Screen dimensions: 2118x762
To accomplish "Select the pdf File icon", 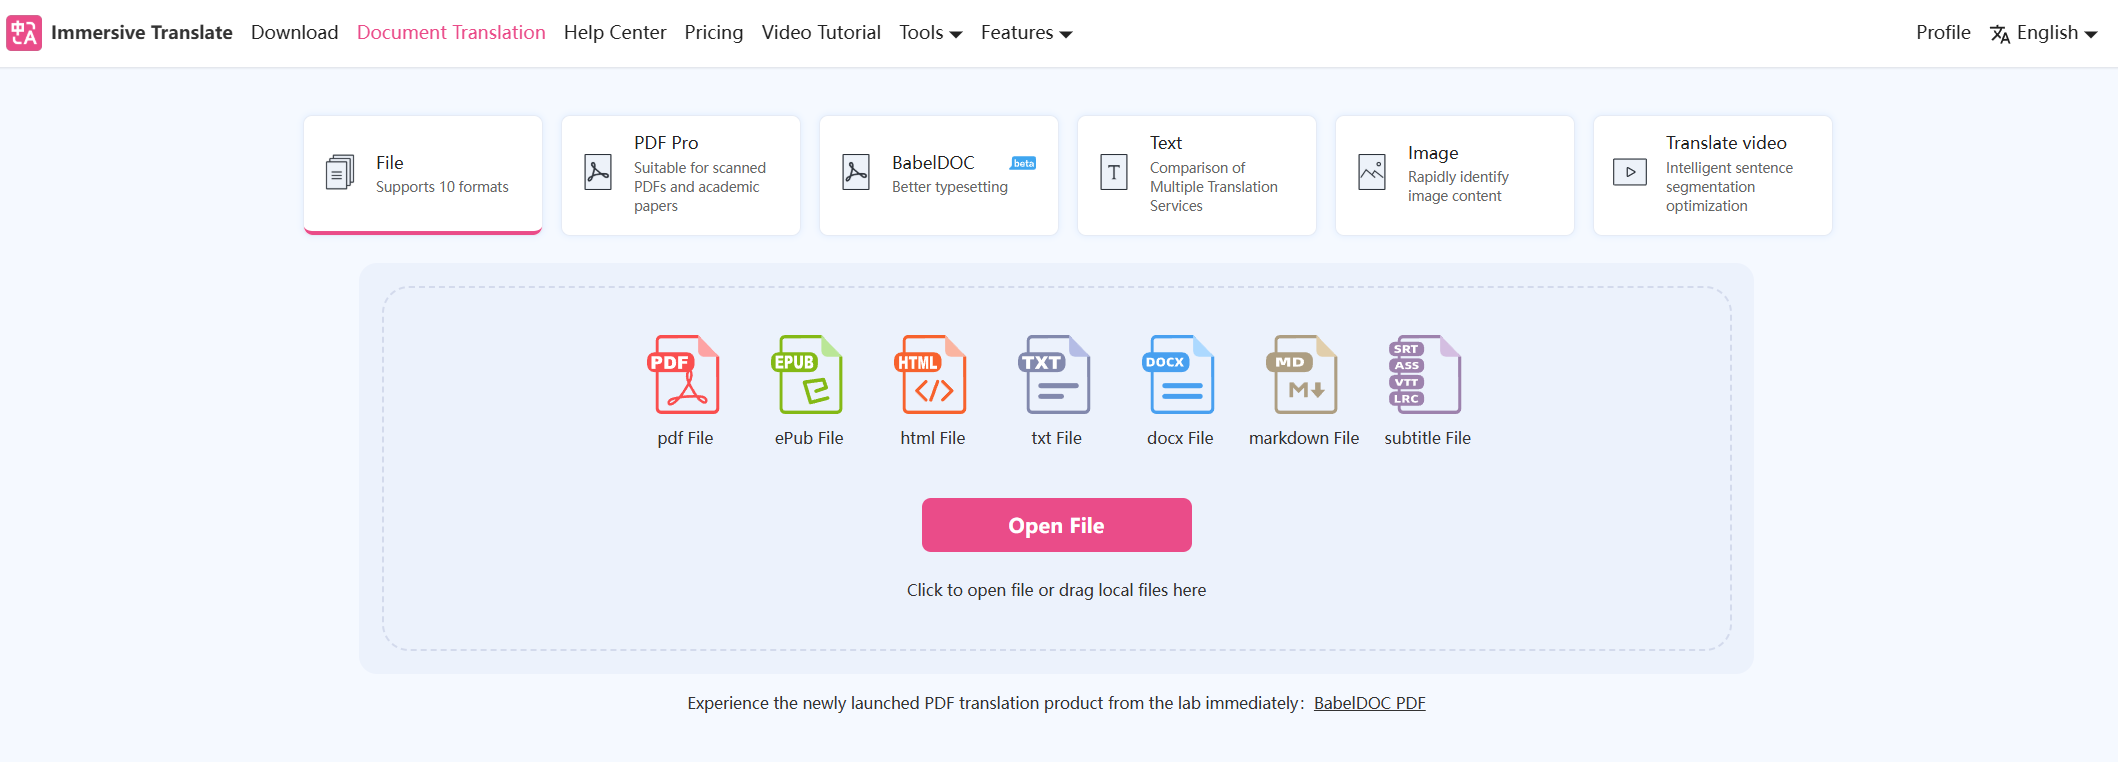I will (685, 375).
